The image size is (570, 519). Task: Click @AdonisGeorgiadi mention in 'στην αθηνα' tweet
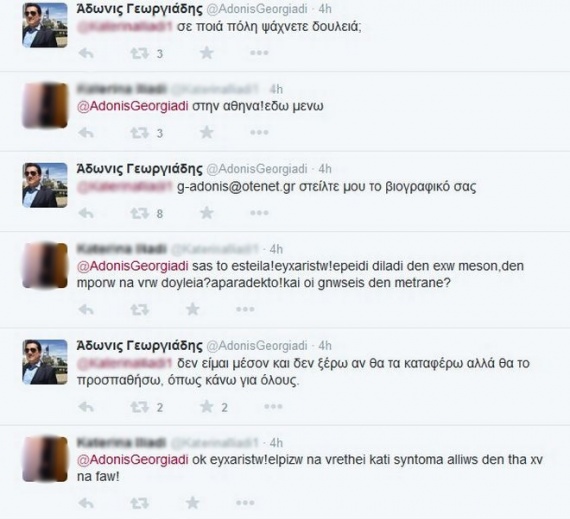click(x=133, y=106)
